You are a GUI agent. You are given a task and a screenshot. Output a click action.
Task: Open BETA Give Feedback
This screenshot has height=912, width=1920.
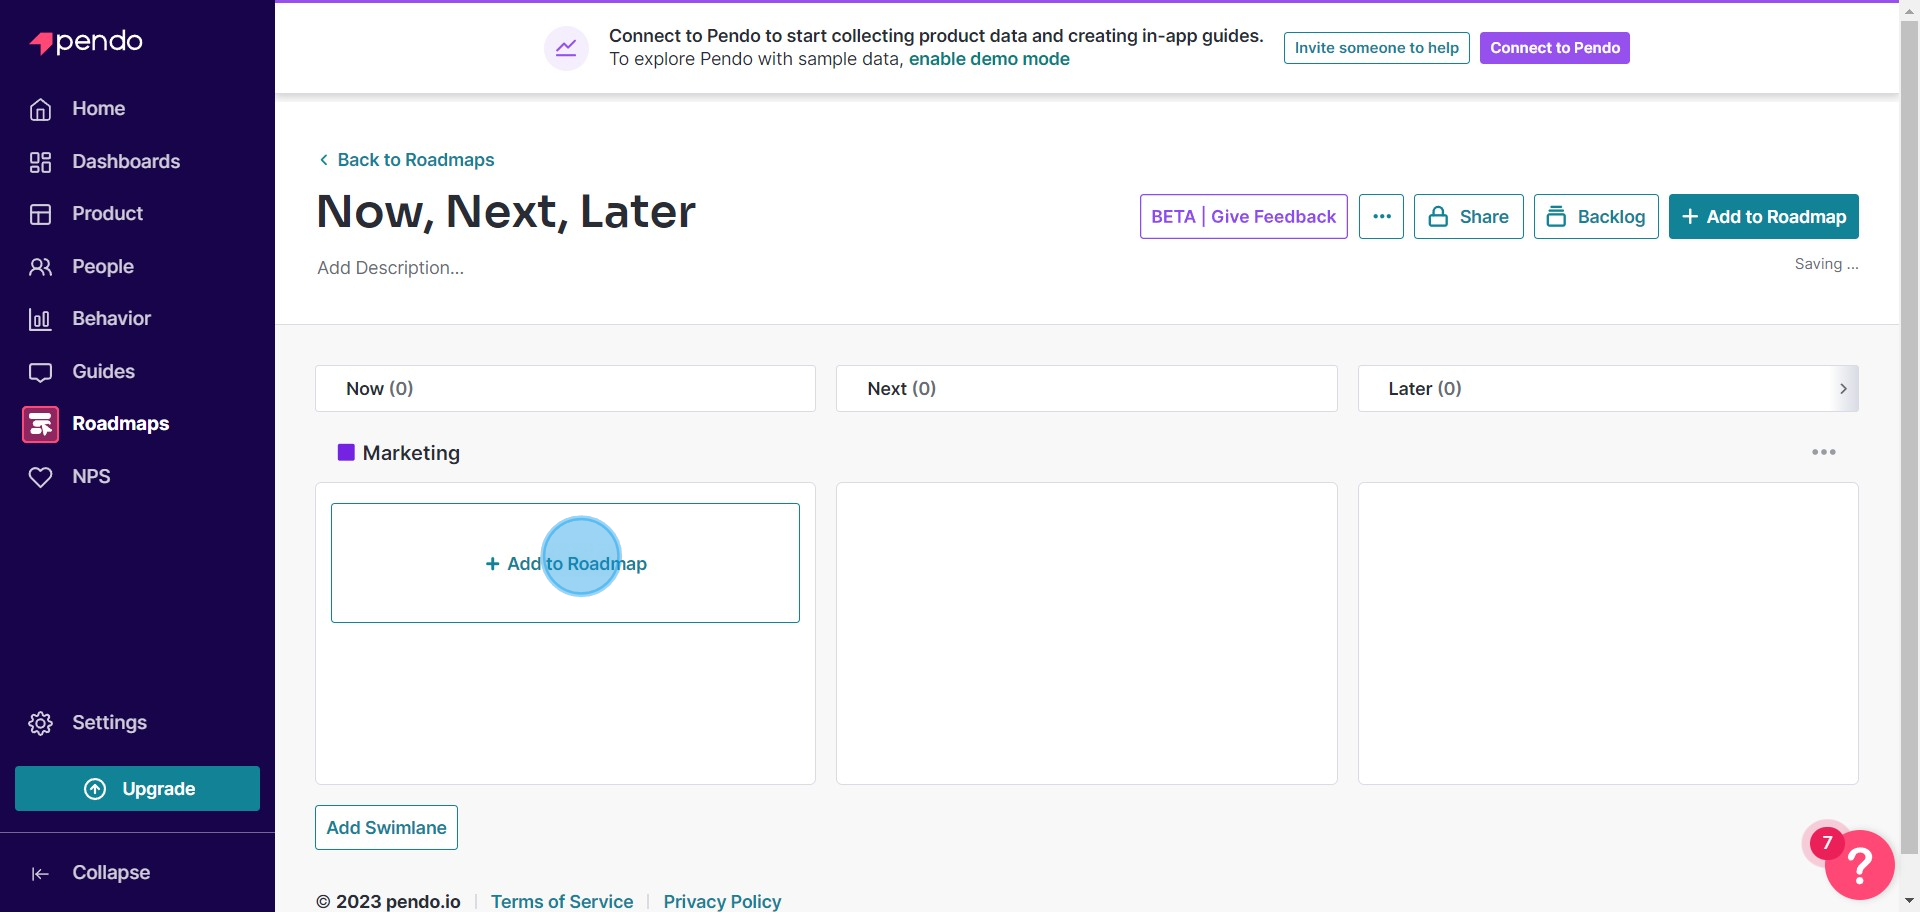(x=1243, y=217)
